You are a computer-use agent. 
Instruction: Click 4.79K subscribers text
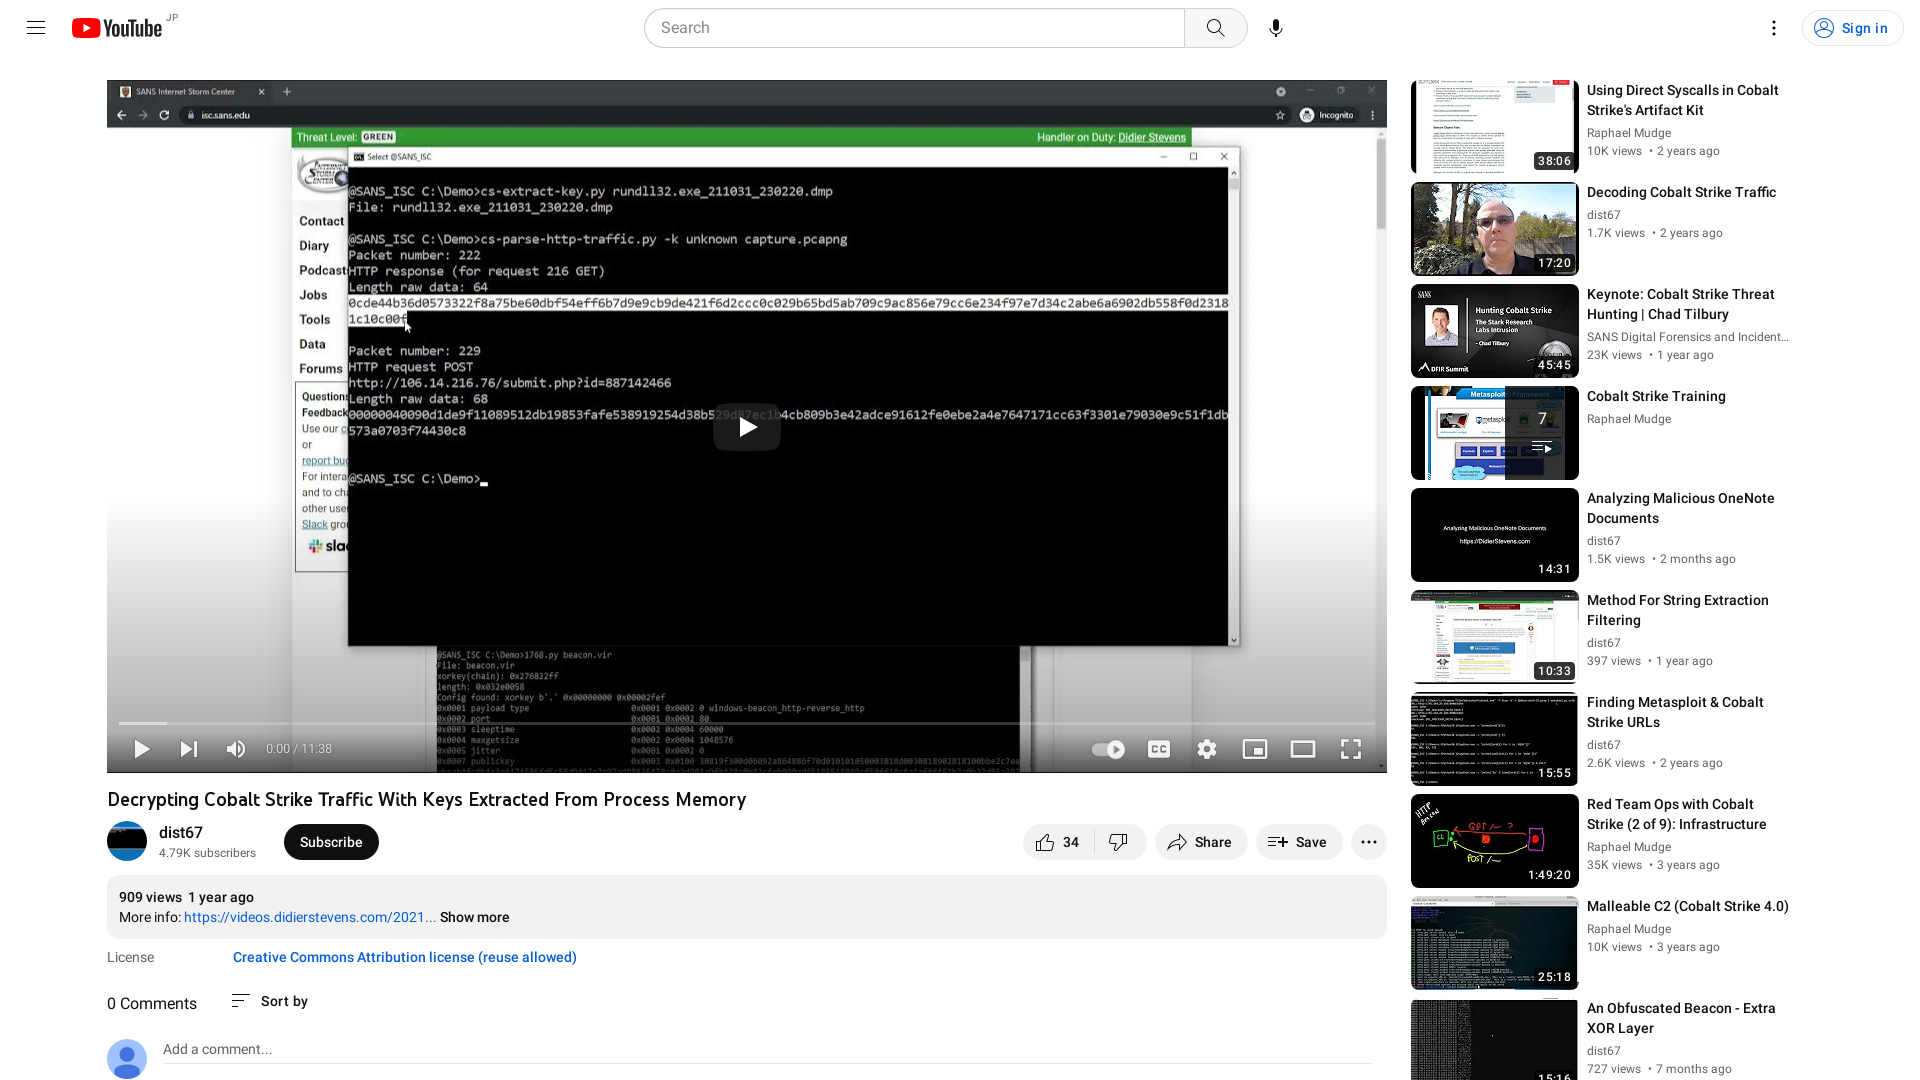[x=207, y=853]
